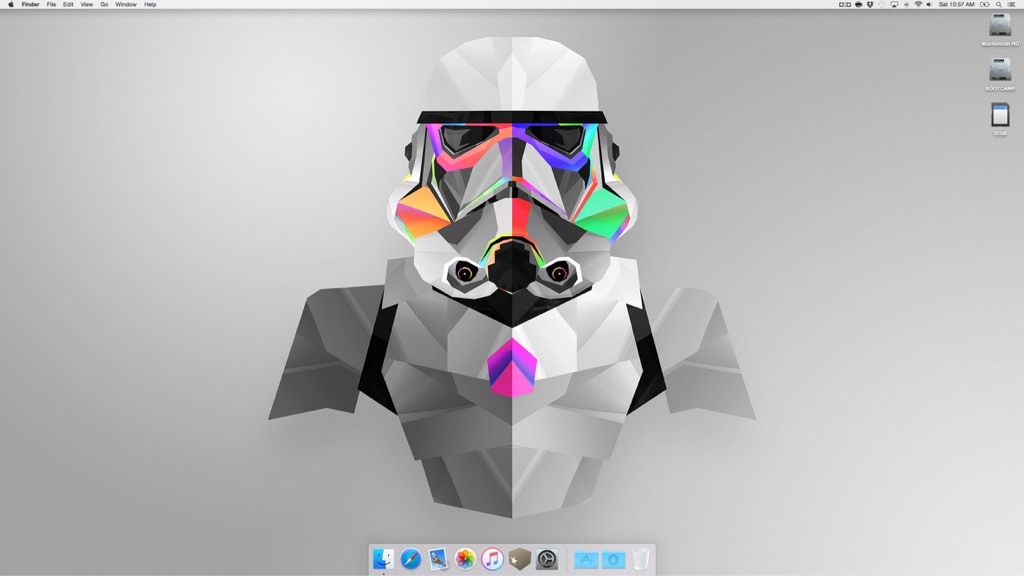Launch Photos from the Dock

tap(465, 559)
